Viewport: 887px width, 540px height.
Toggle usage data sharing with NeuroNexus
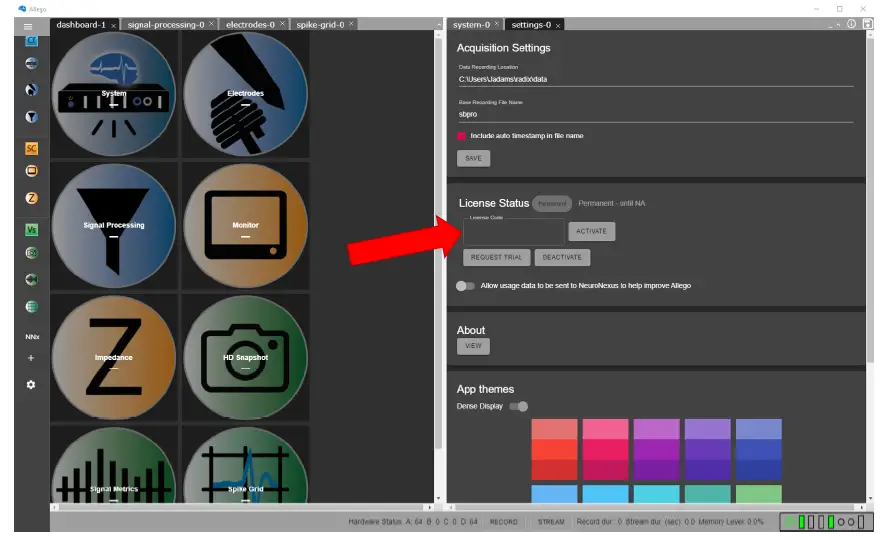pyautogui.click(x=466, y=286)
